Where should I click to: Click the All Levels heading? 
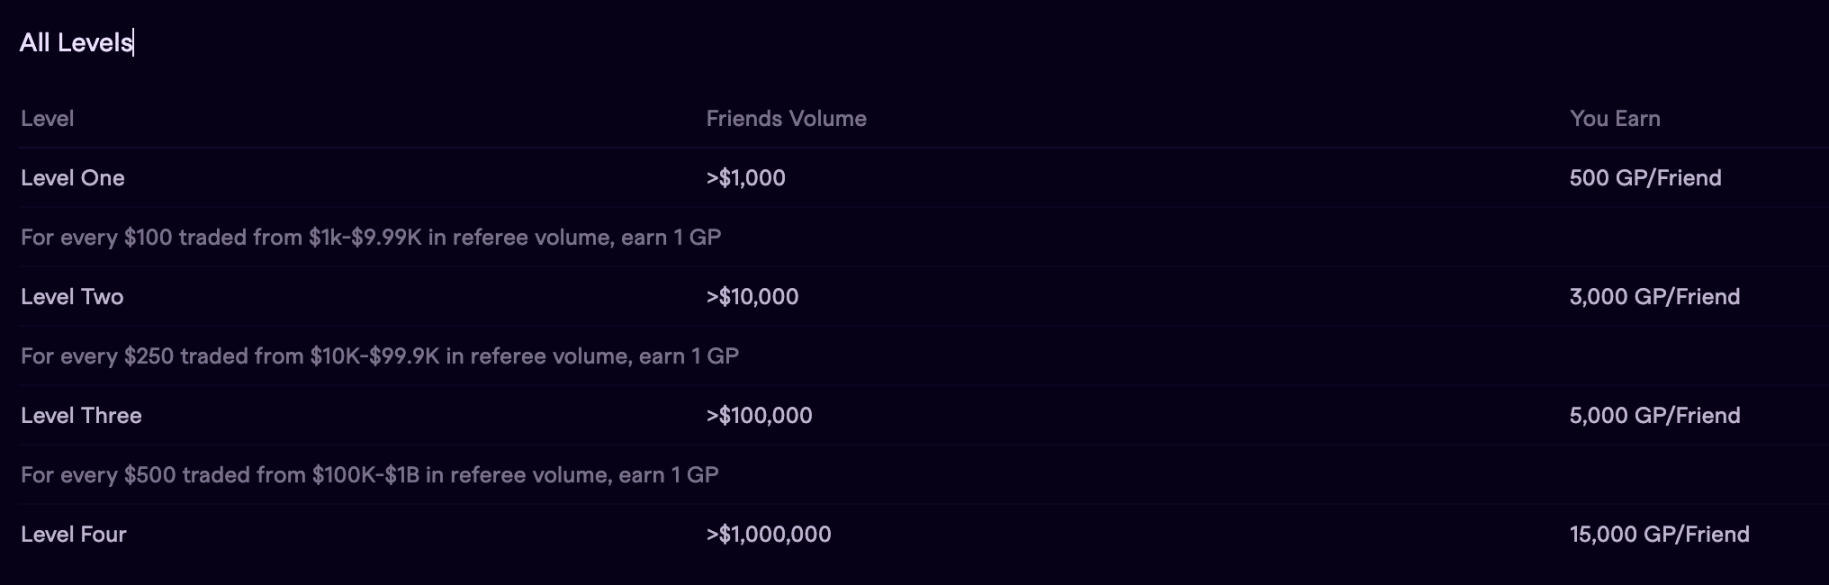pos(75,43)
